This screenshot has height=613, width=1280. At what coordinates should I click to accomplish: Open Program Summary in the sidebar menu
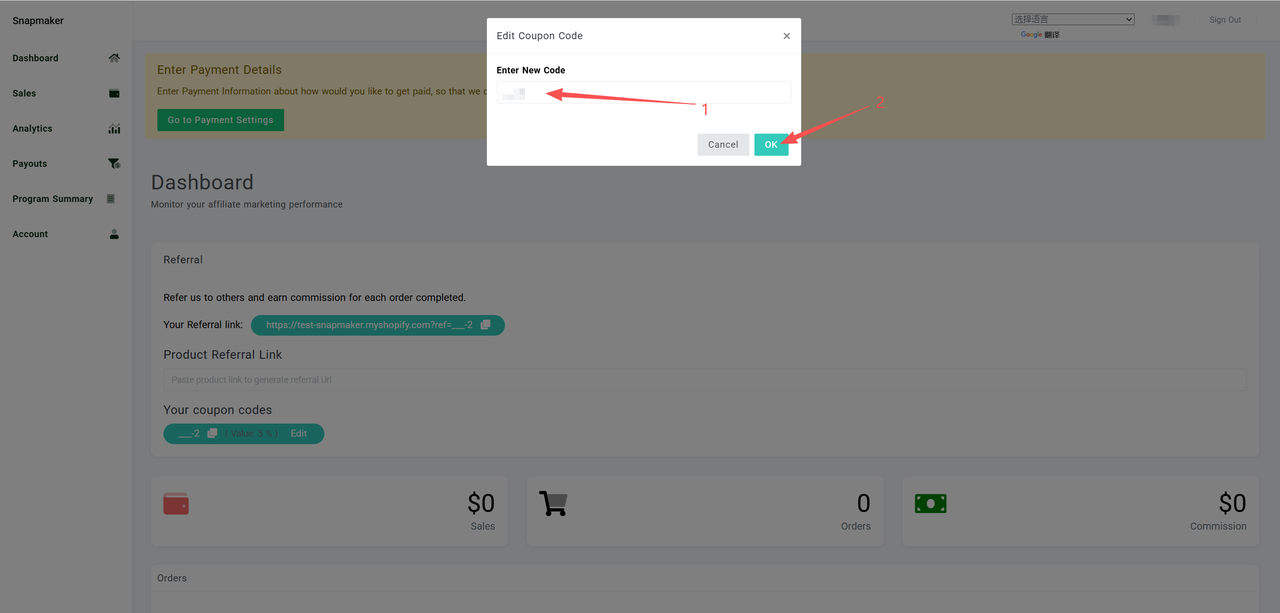point(53,199)
